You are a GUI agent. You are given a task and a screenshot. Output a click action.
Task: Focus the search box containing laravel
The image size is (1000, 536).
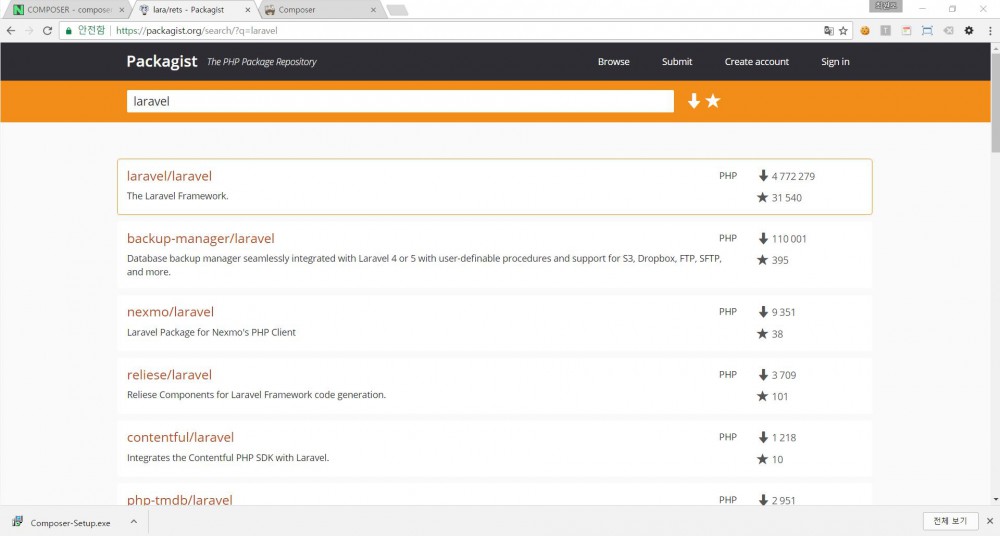click(x=400, y=101)
